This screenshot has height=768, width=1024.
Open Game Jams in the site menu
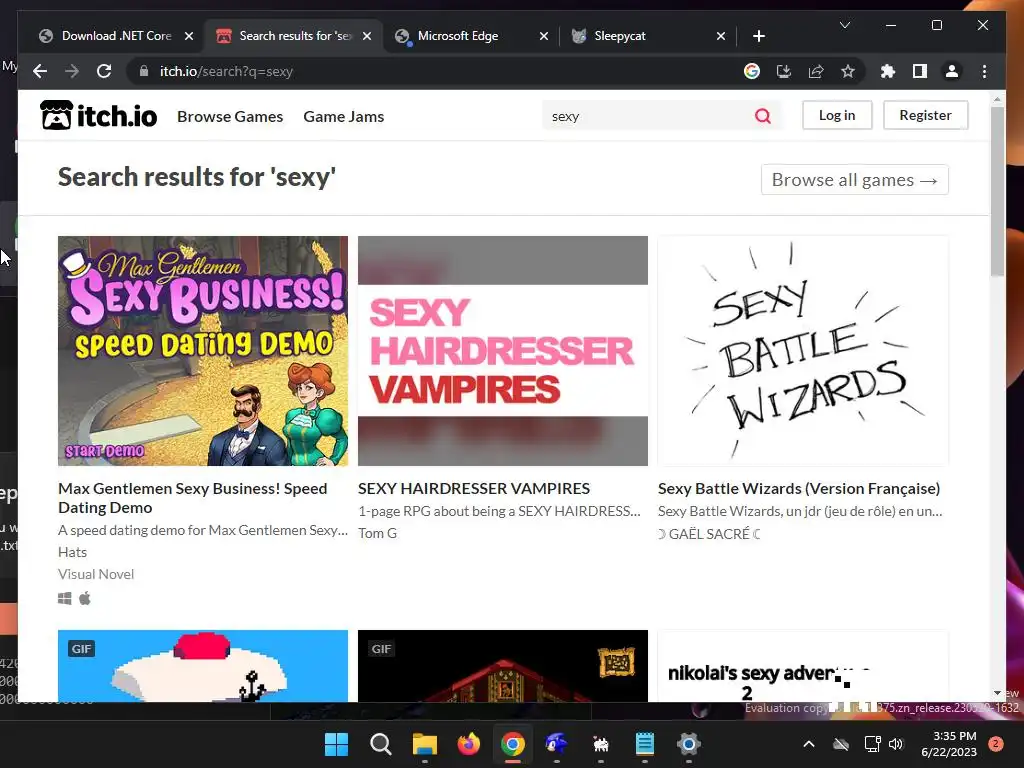344,116
